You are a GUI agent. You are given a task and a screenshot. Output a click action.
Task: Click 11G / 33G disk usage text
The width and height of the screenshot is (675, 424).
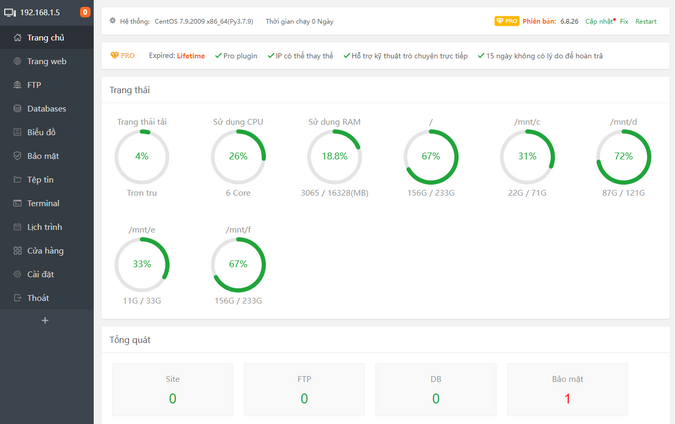coord(142,300)
